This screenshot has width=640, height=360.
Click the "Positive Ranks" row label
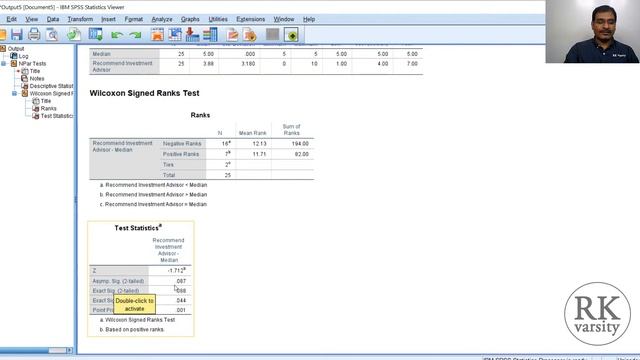click(181, 154)
